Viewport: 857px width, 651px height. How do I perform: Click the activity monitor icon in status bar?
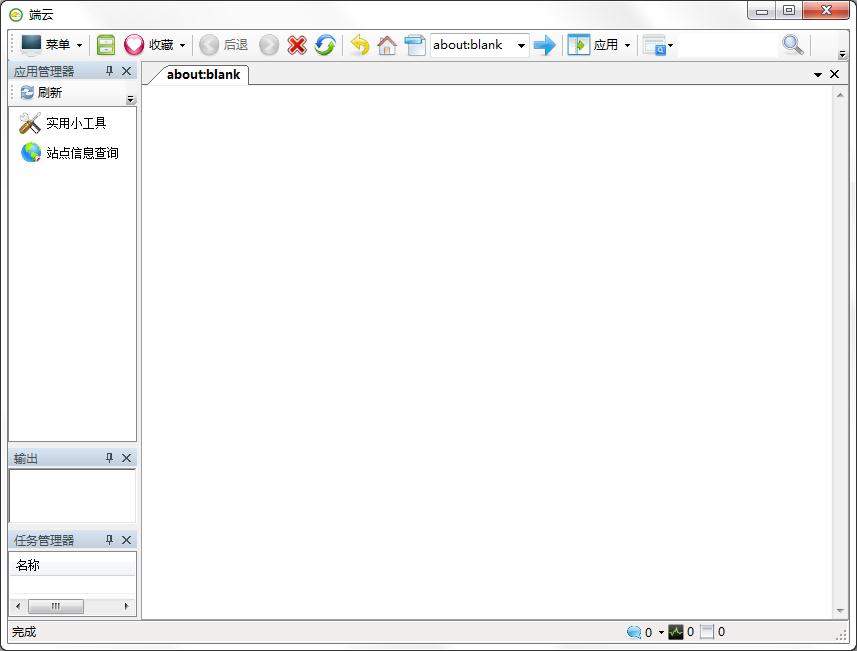coord(676,632)
